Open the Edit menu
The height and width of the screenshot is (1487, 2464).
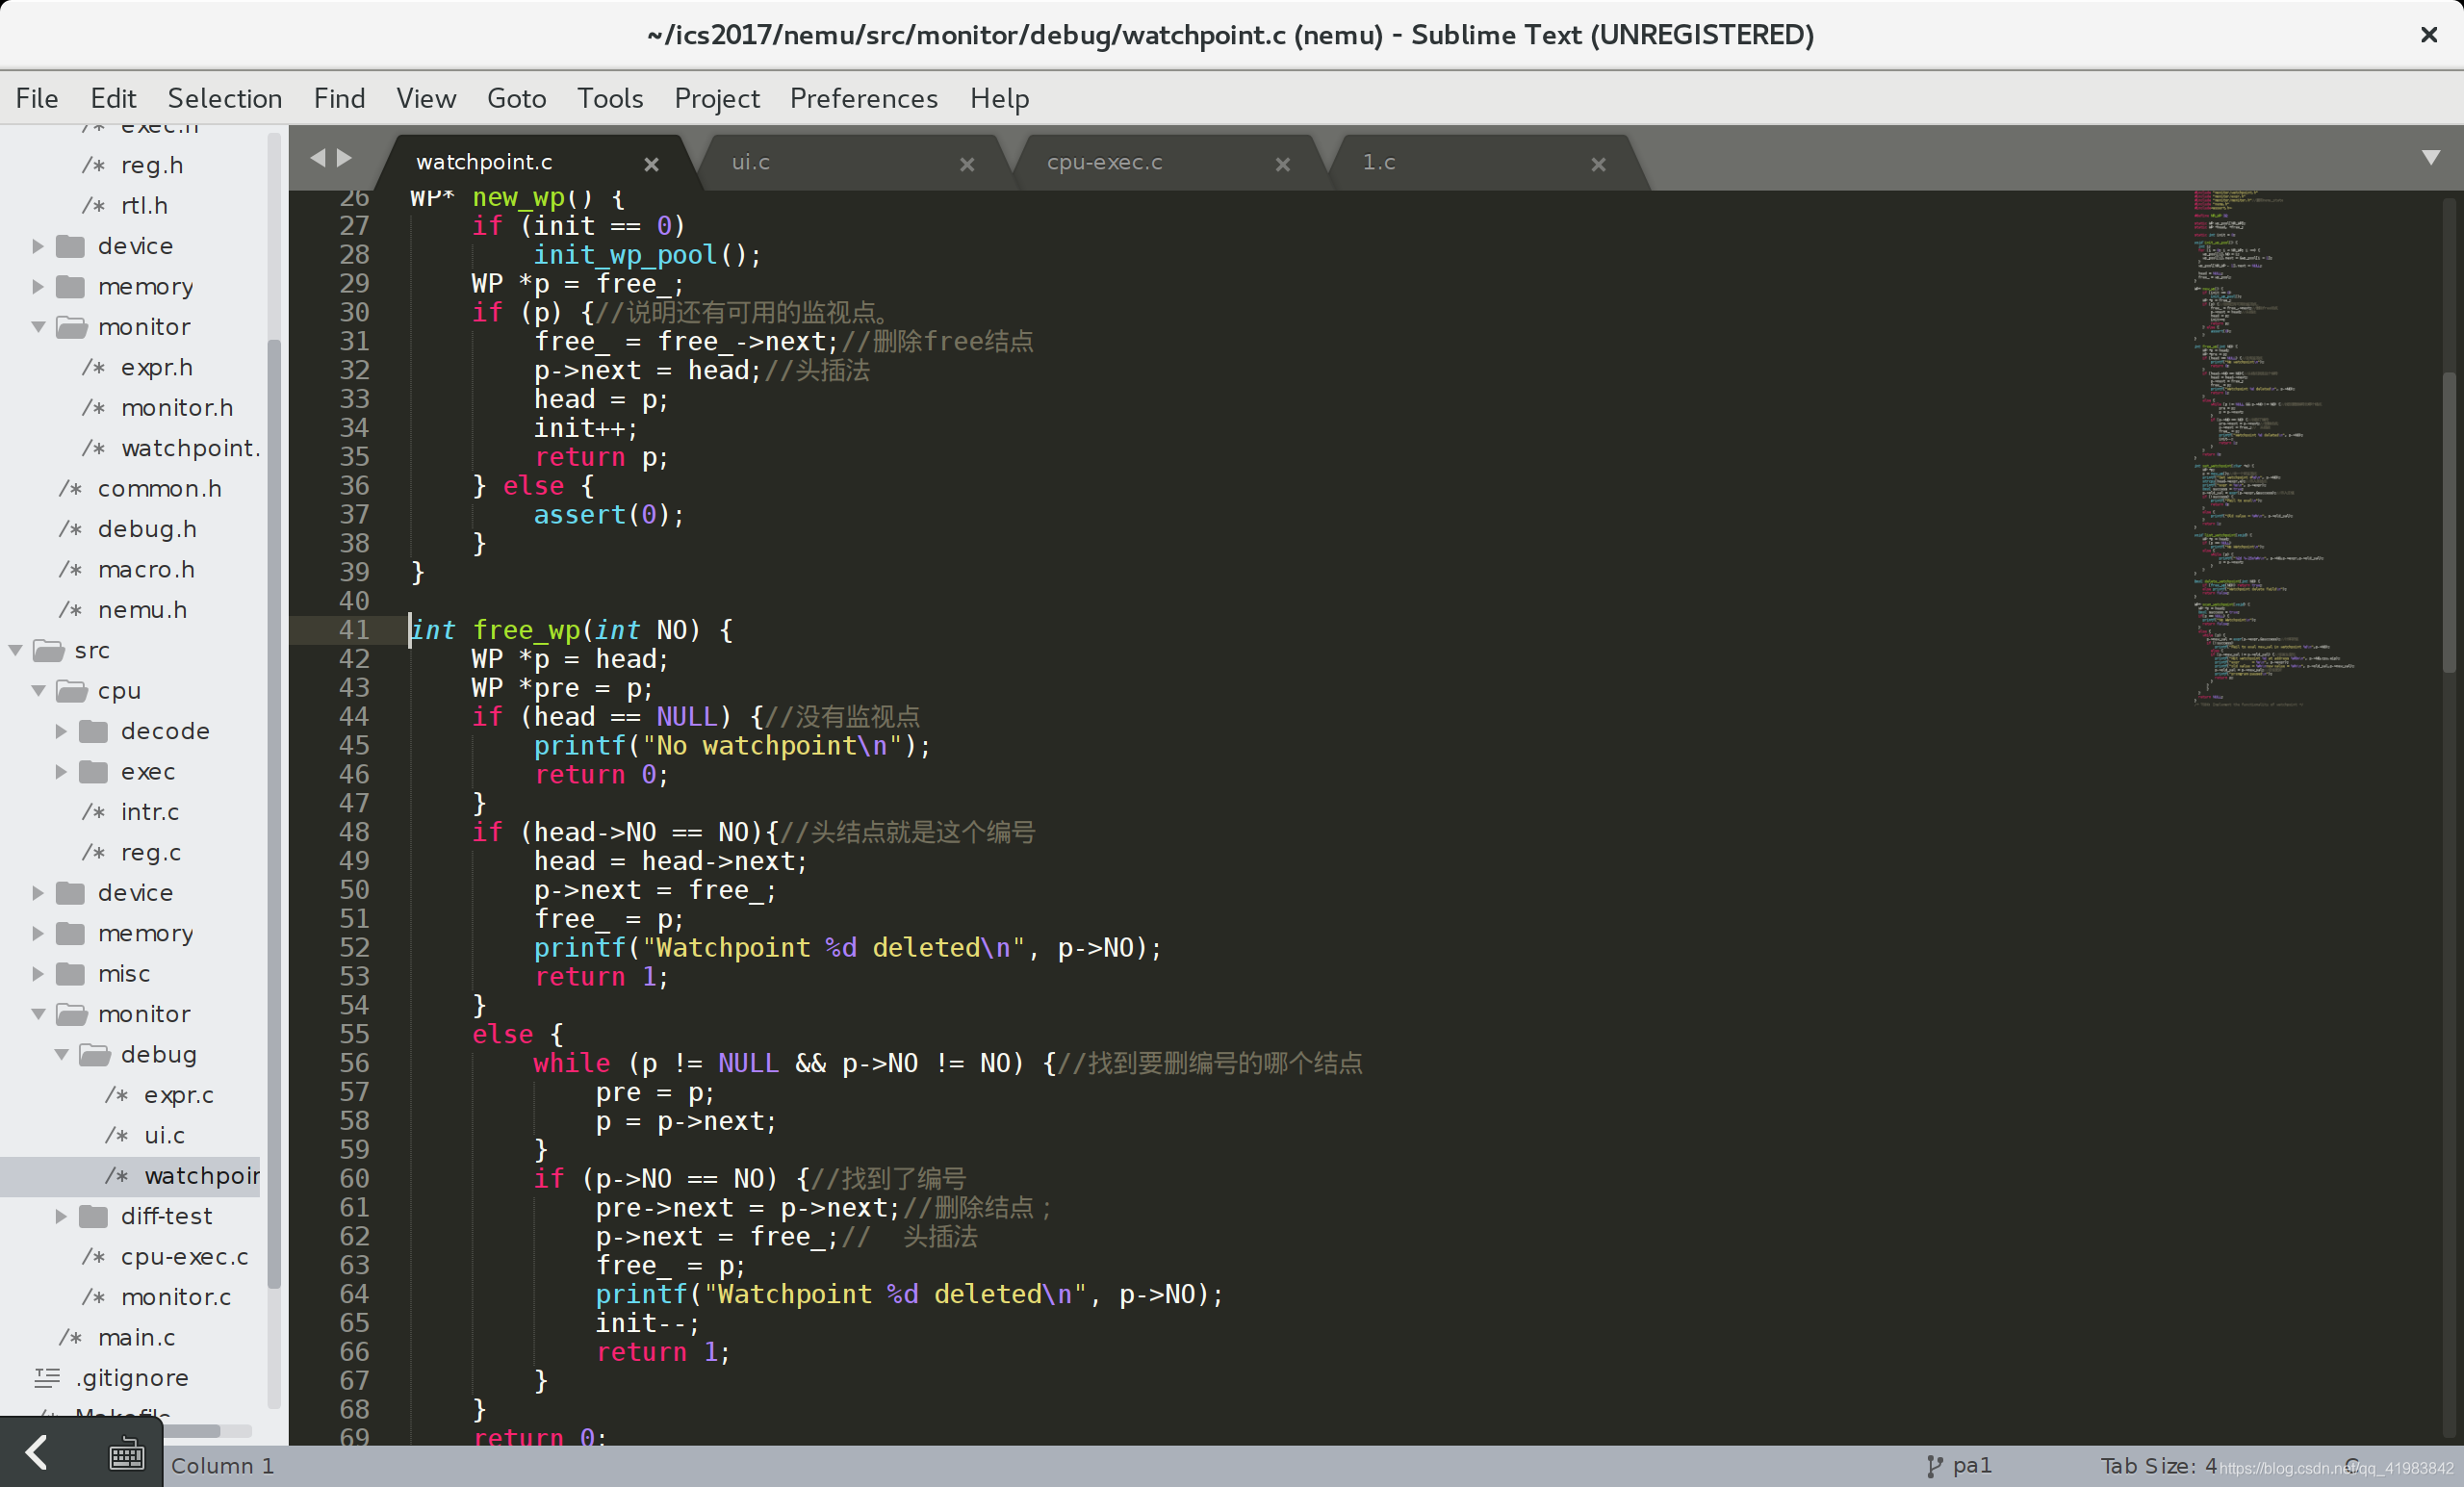click(113, 98)
